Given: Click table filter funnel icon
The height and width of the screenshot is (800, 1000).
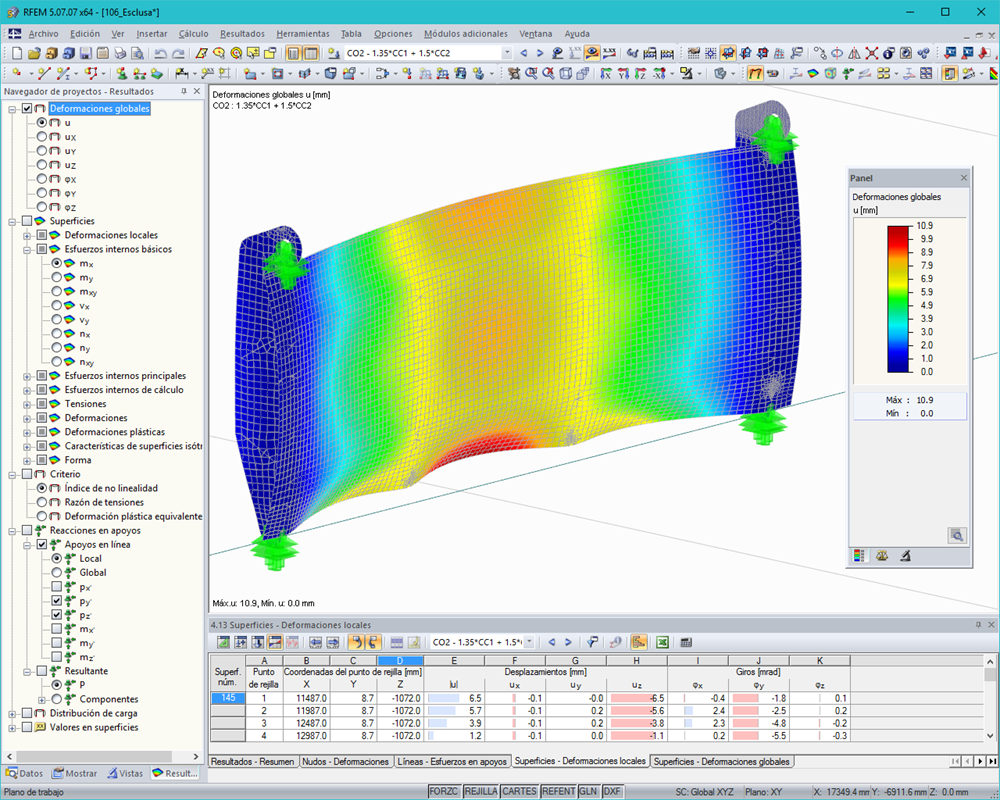Looking at the screenshot, I should 592,642.
